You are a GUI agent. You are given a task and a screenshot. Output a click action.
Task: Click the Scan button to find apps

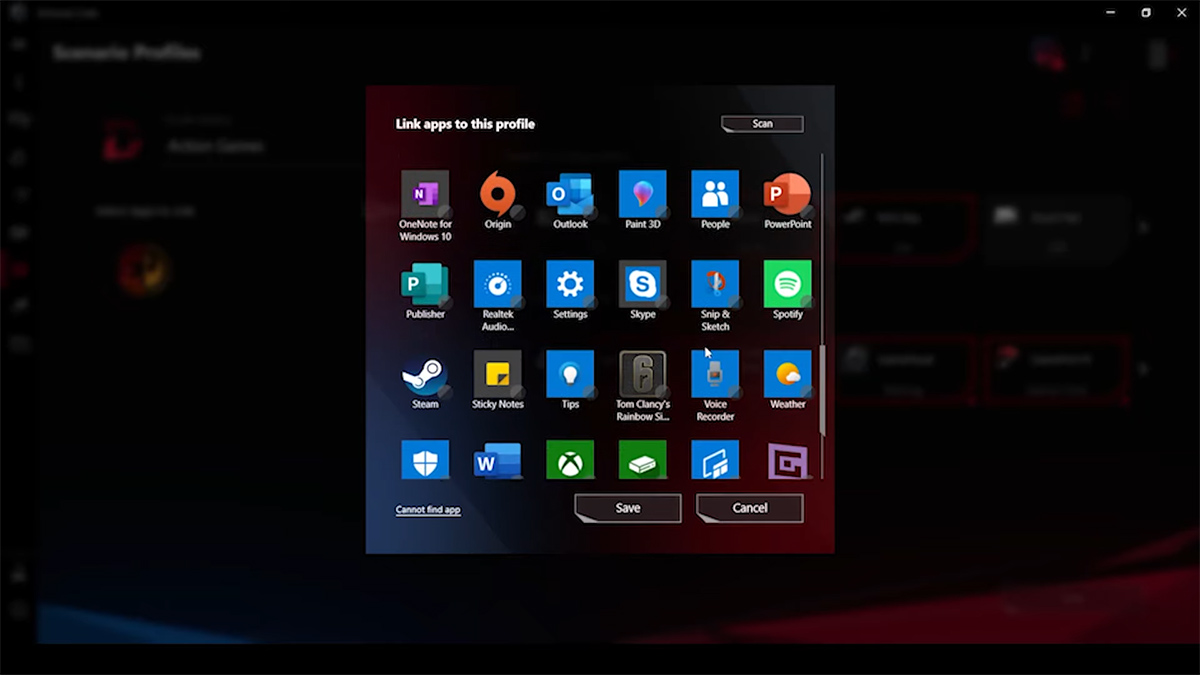coord(761,123)
